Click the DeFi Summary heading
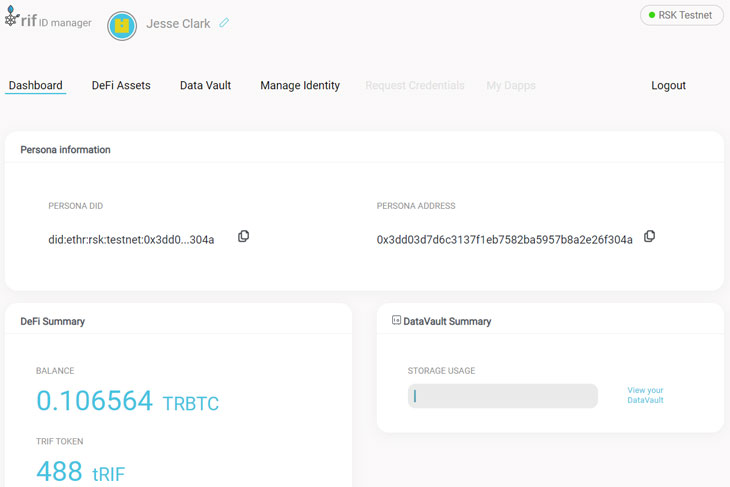This screenshot has height=487, width=730. (x=53, y=322)
